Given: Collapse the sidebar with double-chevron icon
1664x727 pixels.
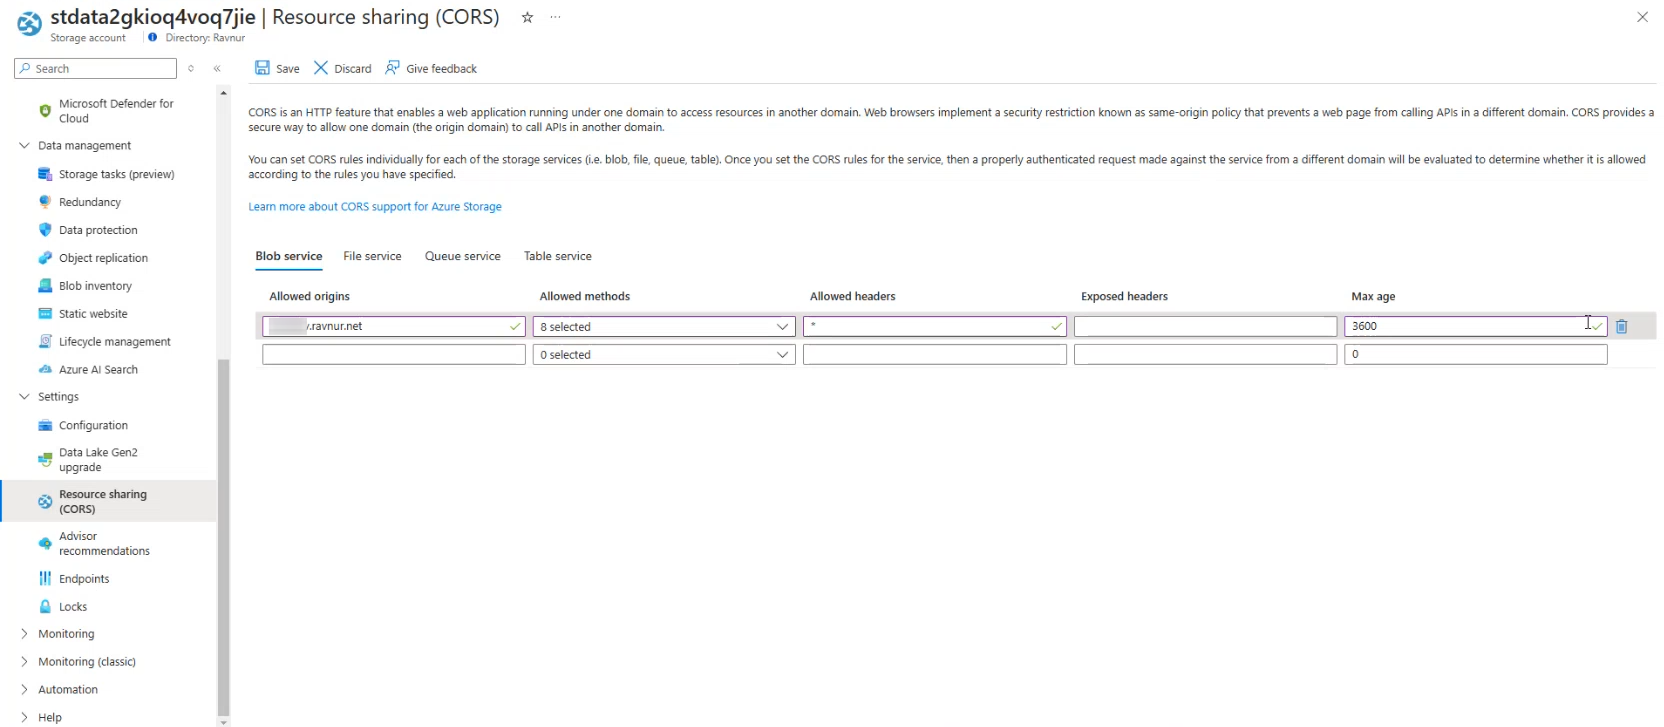Looking at the screenshot, I should [217, 69].
